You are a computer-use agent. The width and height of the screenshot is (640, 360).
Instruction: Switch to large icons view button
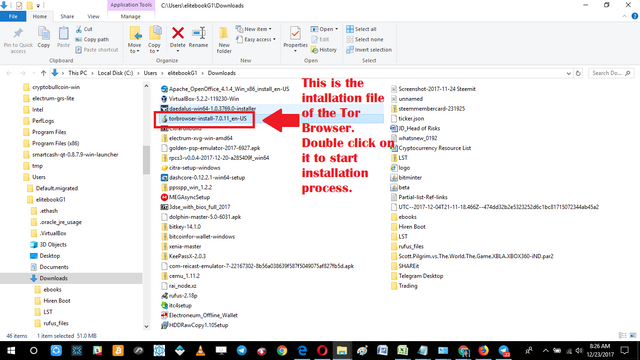(633, 336)
